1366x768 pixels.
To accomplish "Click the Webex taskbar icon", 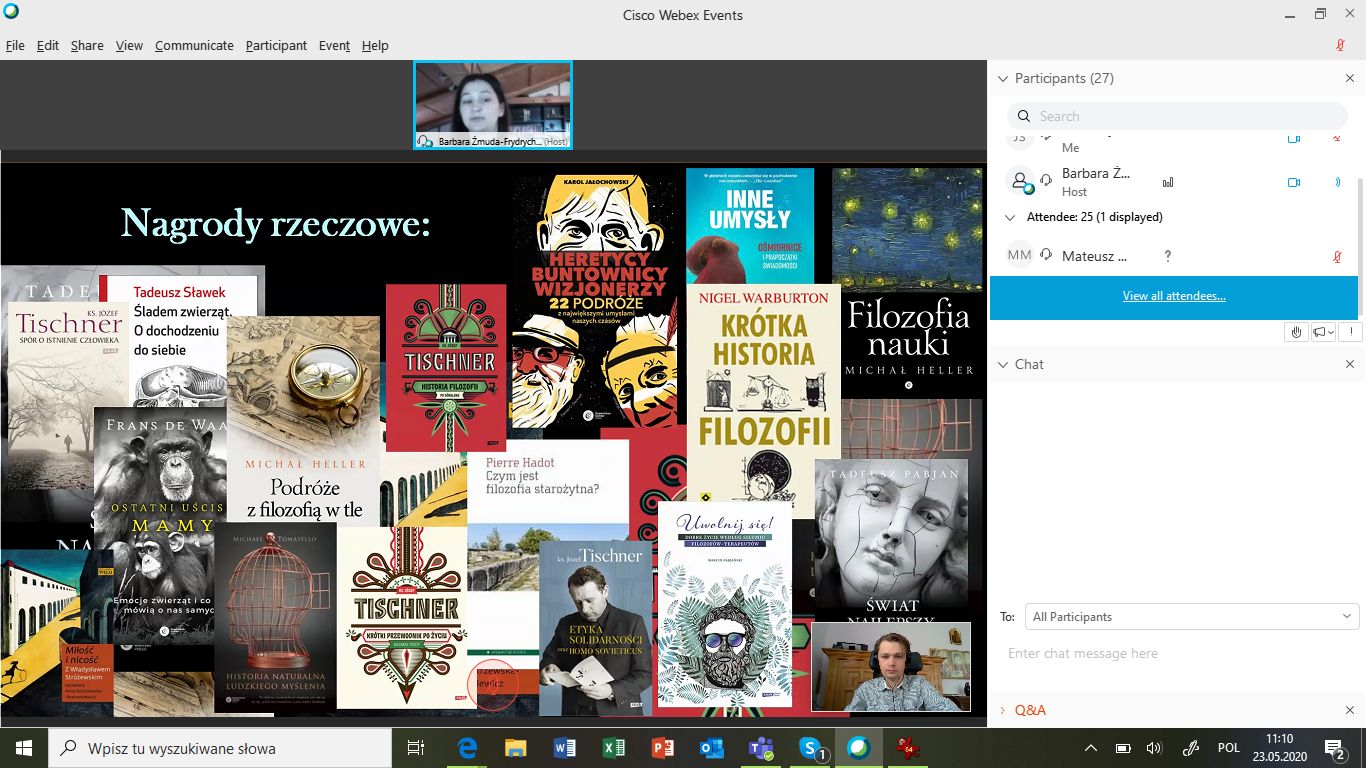I will tap(859, 747).
